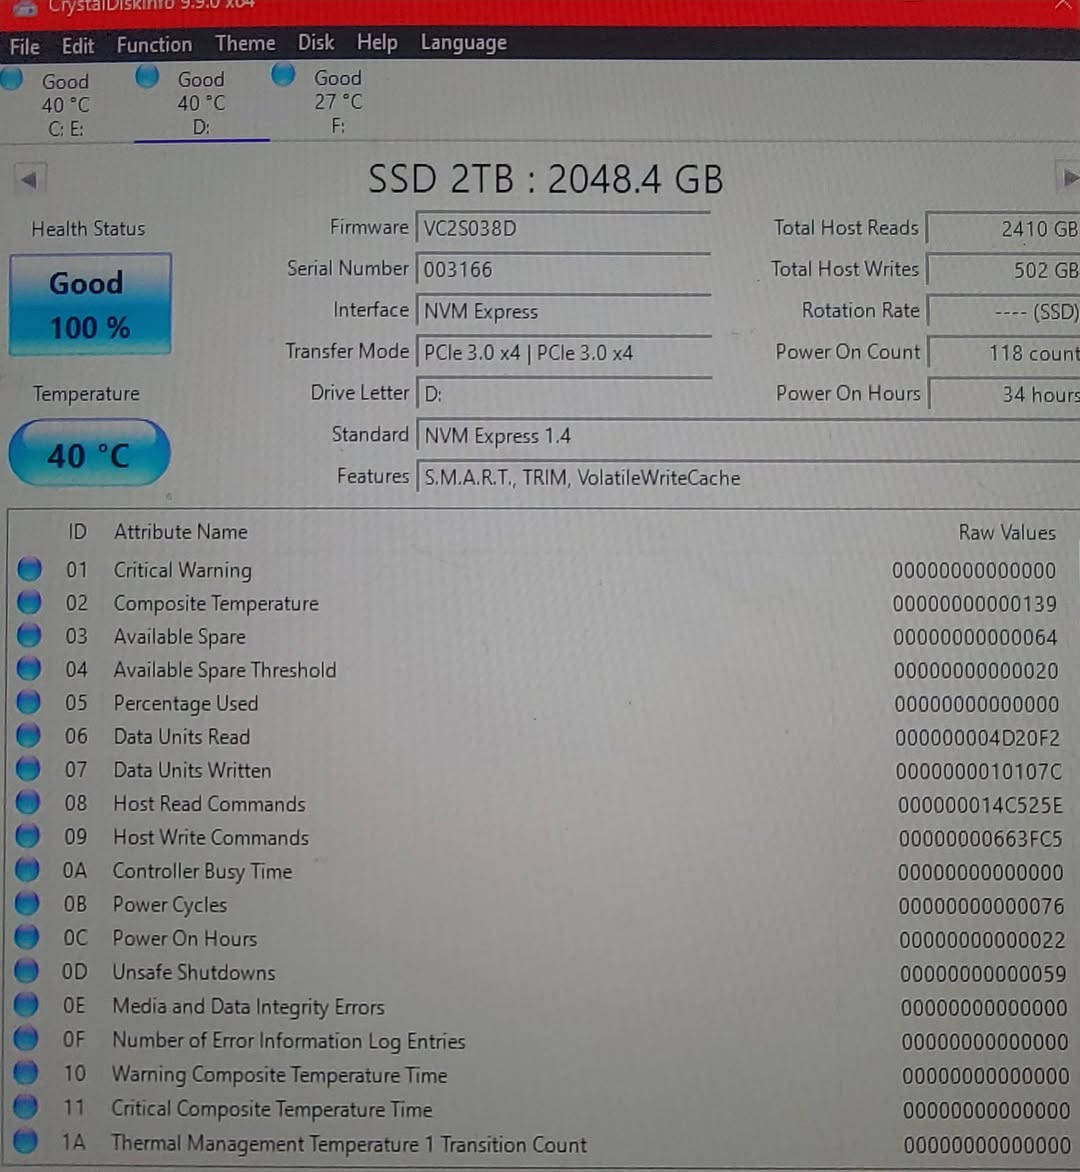Click the status icon for Error Information Log Entries

tap(25, 1038)
